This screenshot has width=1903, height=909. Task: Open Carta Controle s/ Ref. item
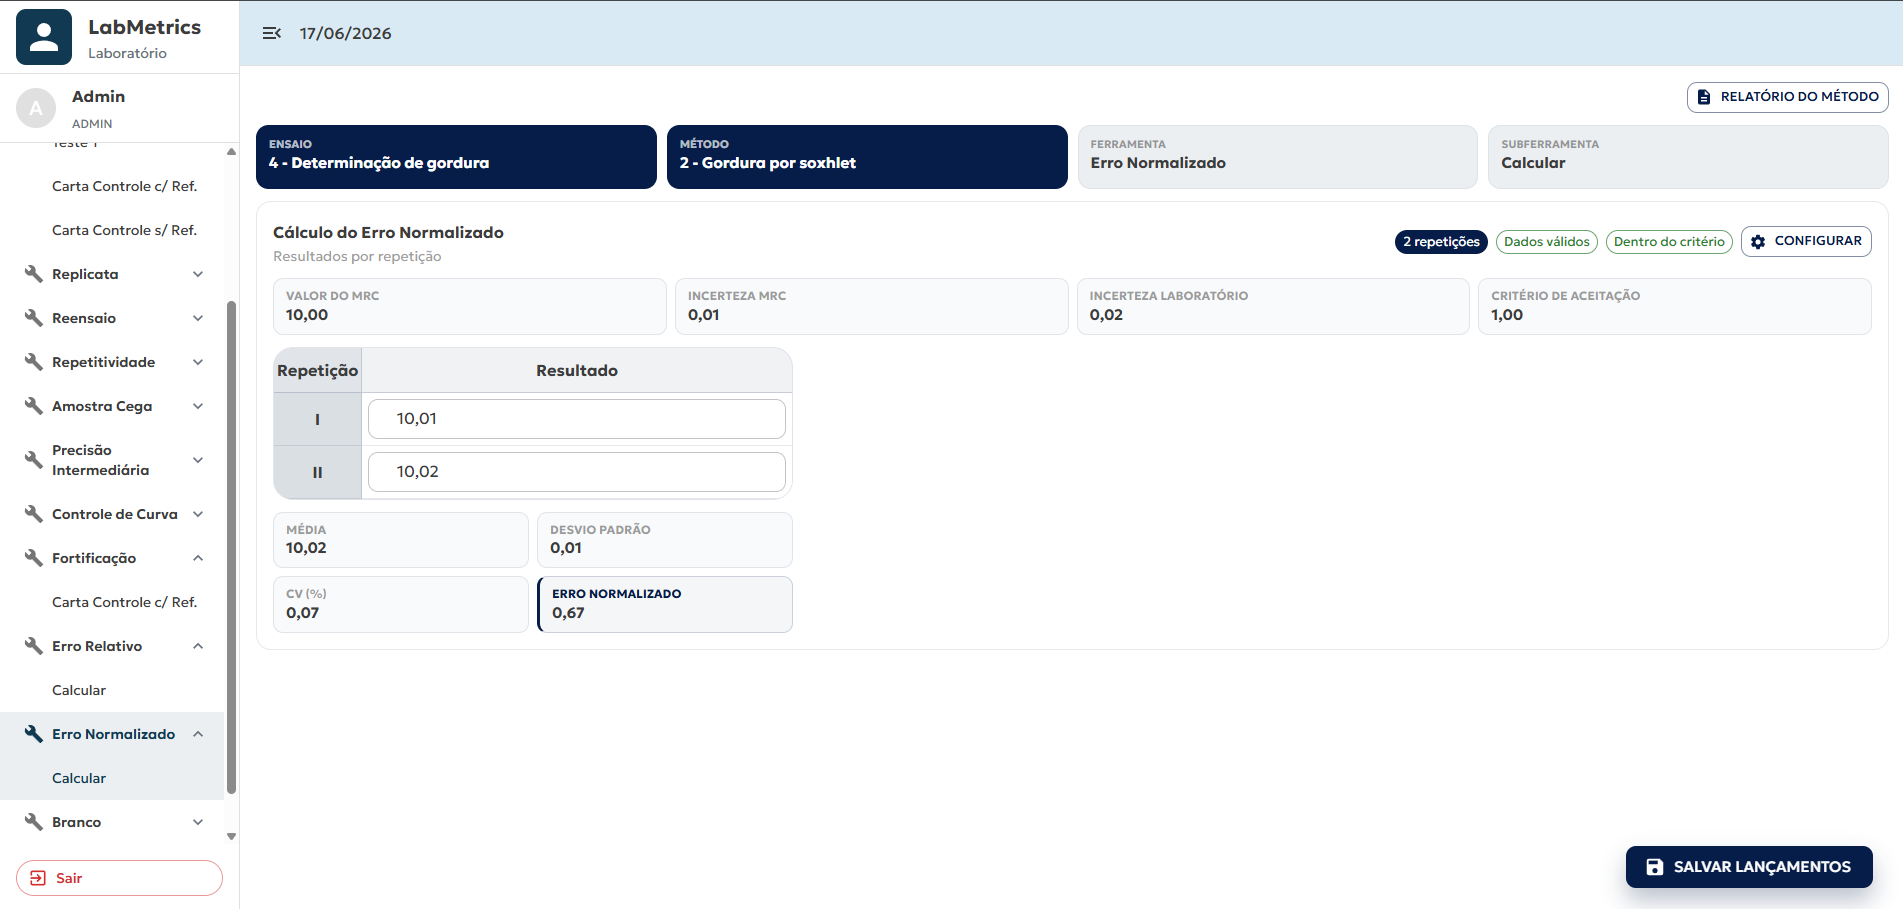tap(124, 230)
